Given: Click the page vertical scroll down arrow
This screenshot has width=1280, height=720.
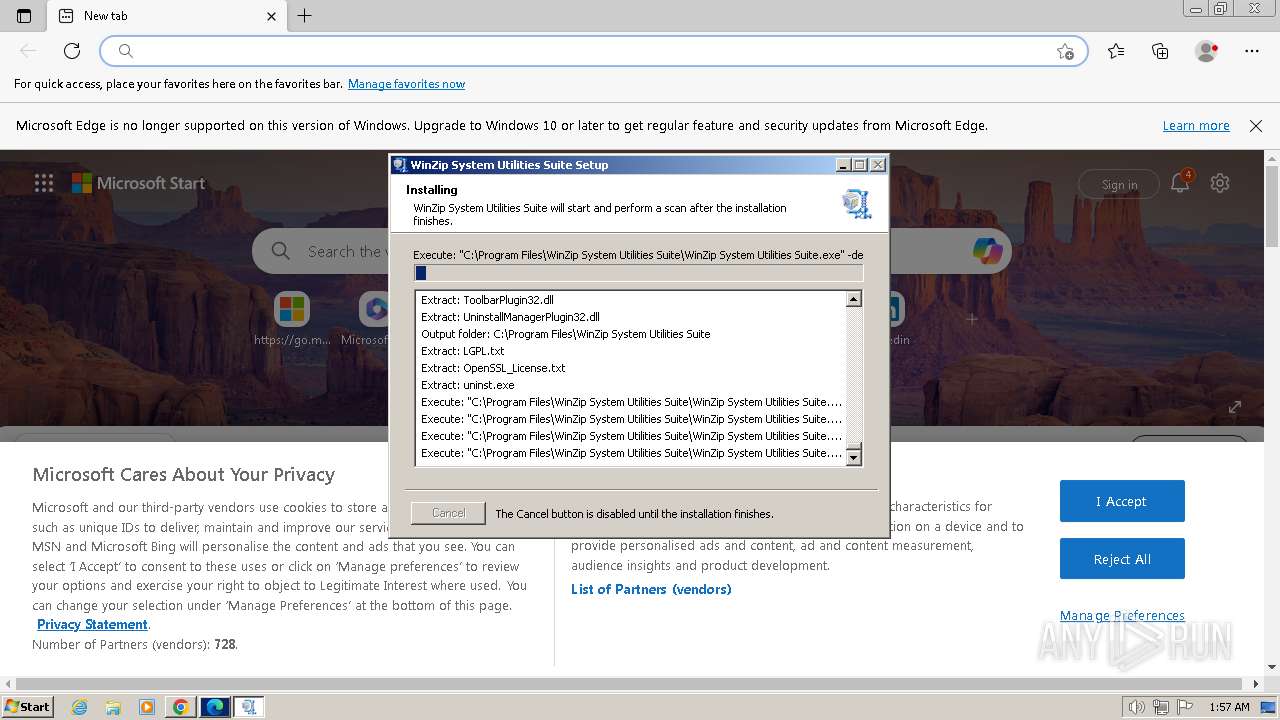Looking at the screenshot, I should coord(1272,667).
